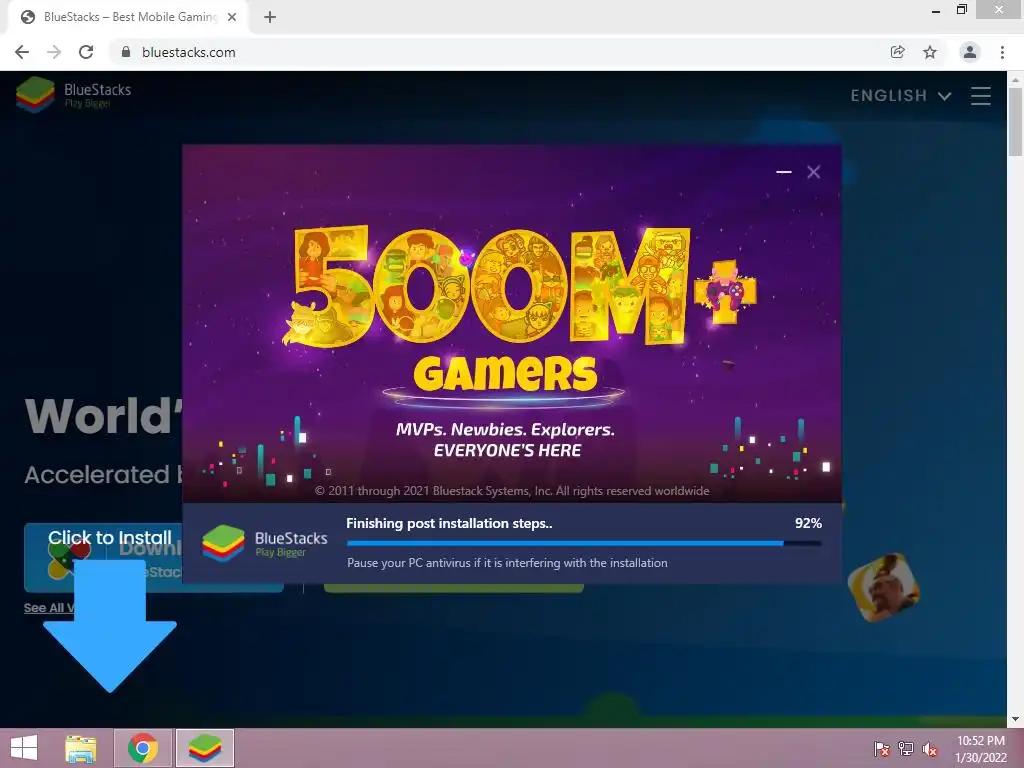Viewport: 1024px width, 768px height.
Task: Click the muted volume tray icon
Action: coord(930,749)
